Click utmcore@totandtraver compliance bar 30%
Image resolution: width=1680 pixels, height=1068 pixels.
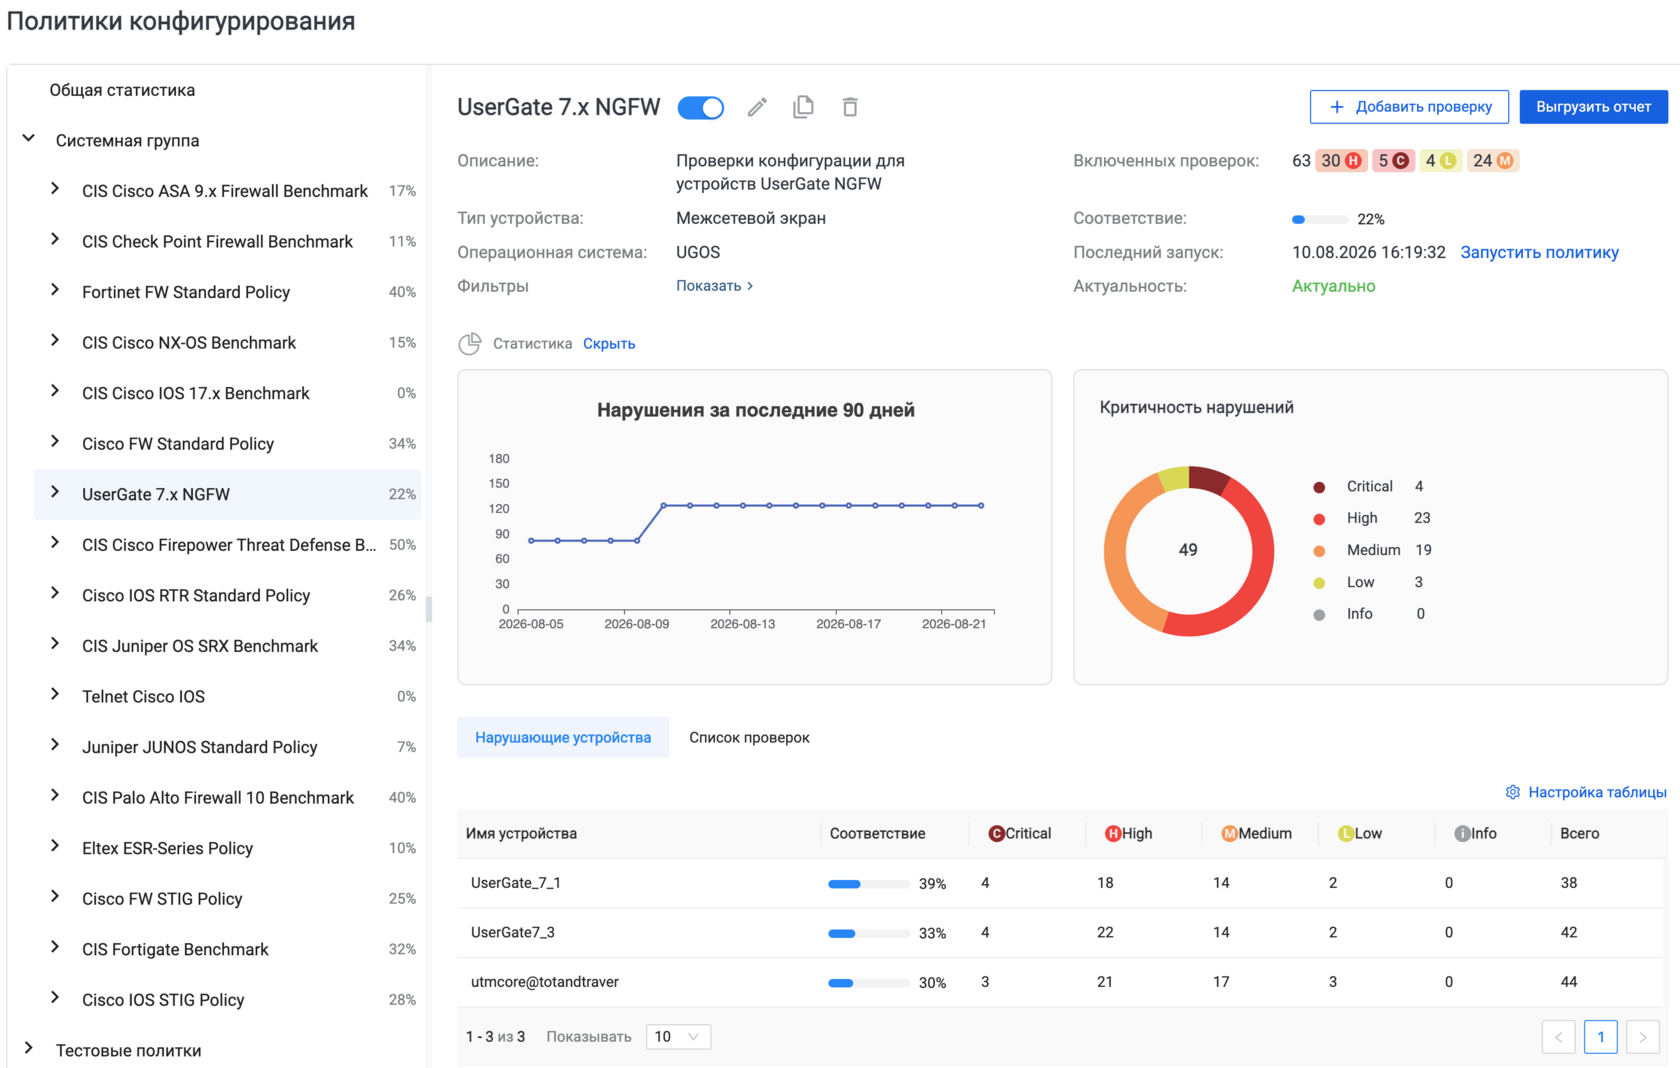[868, 983]
